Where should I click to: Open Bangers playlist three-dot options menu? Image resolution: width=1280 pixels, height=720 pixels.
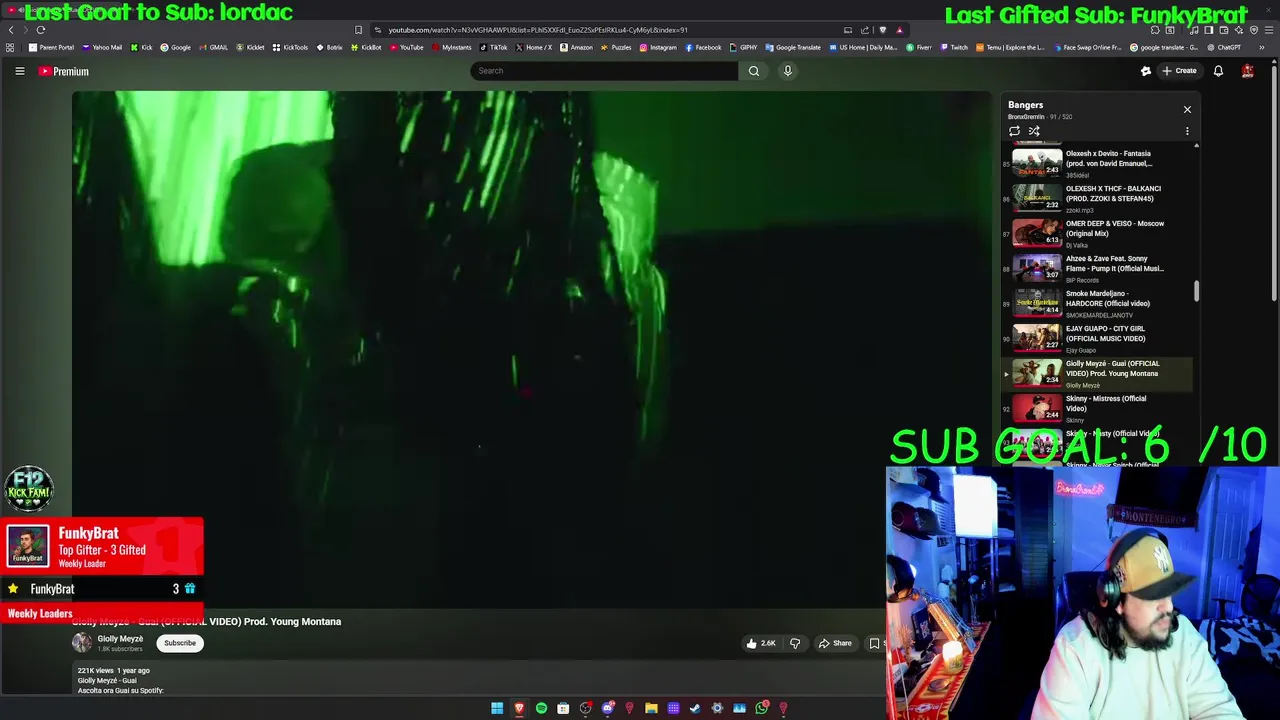[1187, 131]
